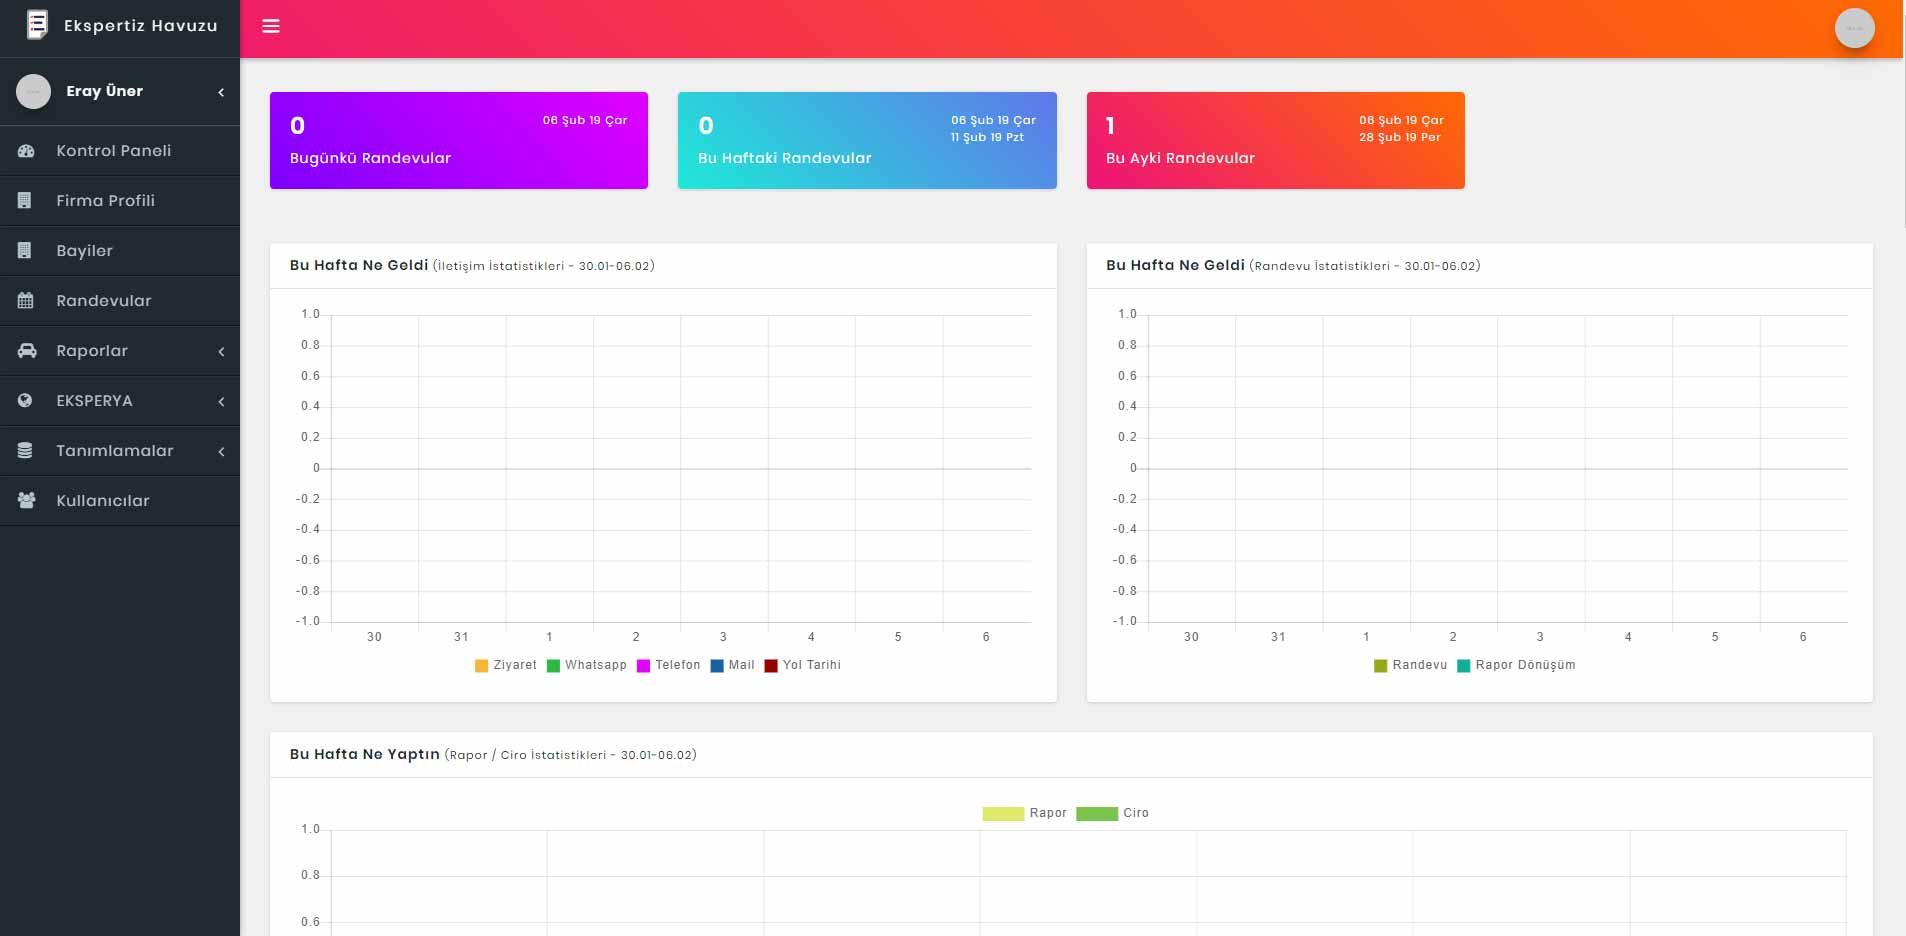Toggle Rapor series yellow legend swatch

click(1003, 814)
